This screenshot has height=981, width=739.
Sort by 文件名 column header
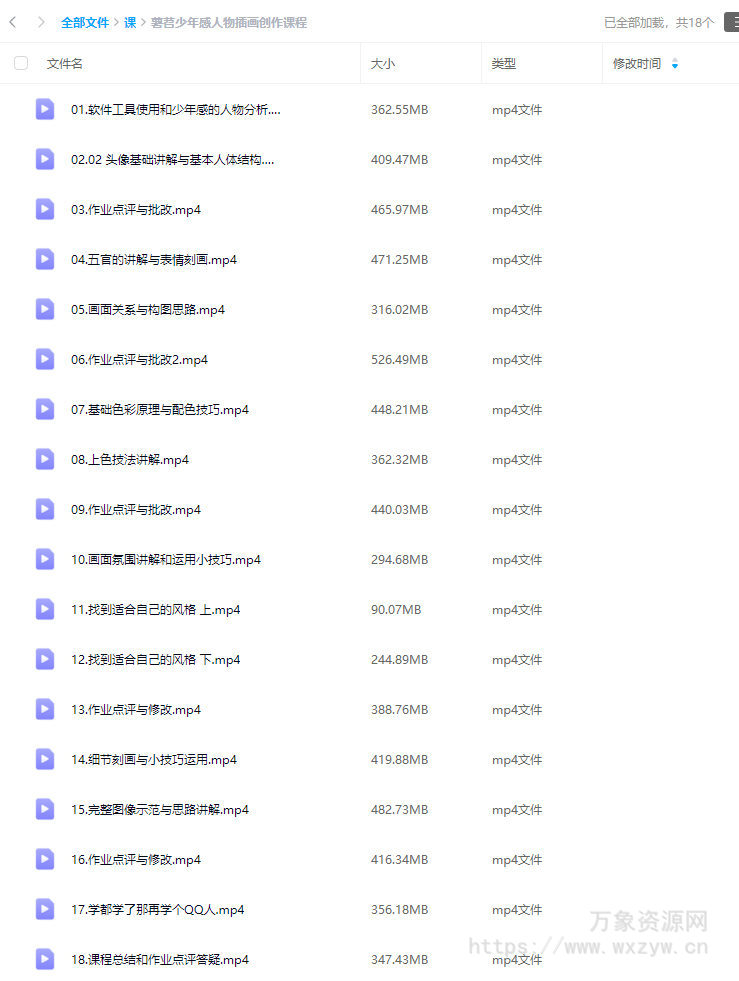pyautogui.click(x=64, y=64)
